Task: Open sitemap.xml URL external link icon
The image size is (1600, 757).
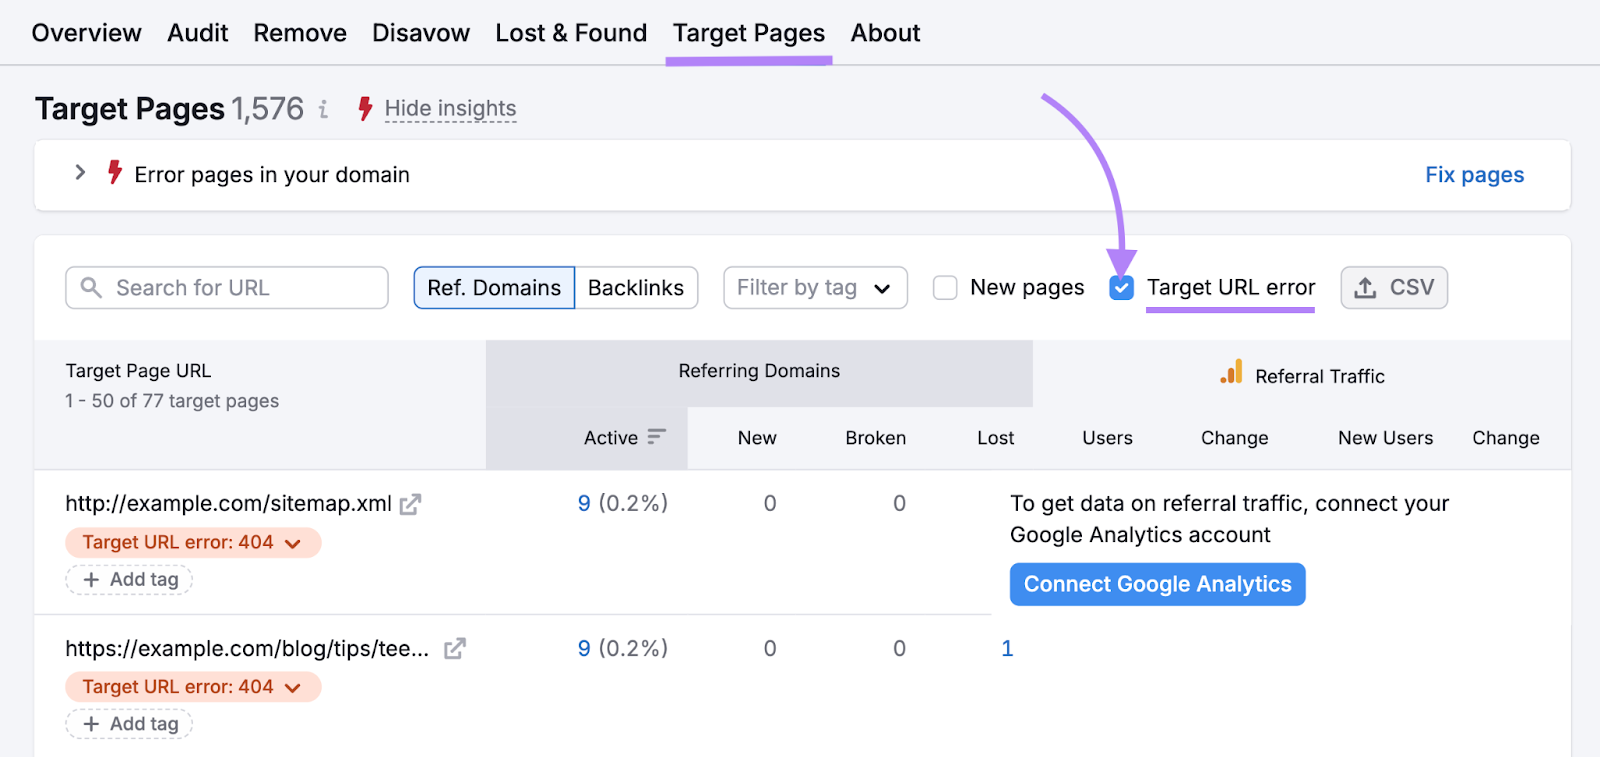Action: [410, 505]
